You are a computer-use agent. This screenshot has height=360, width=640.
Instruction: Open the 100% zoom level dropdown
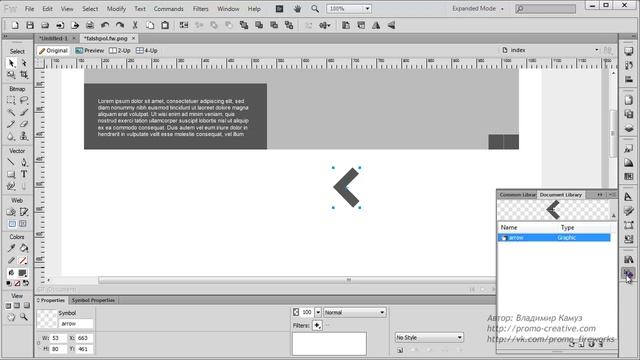coord(367,9)
